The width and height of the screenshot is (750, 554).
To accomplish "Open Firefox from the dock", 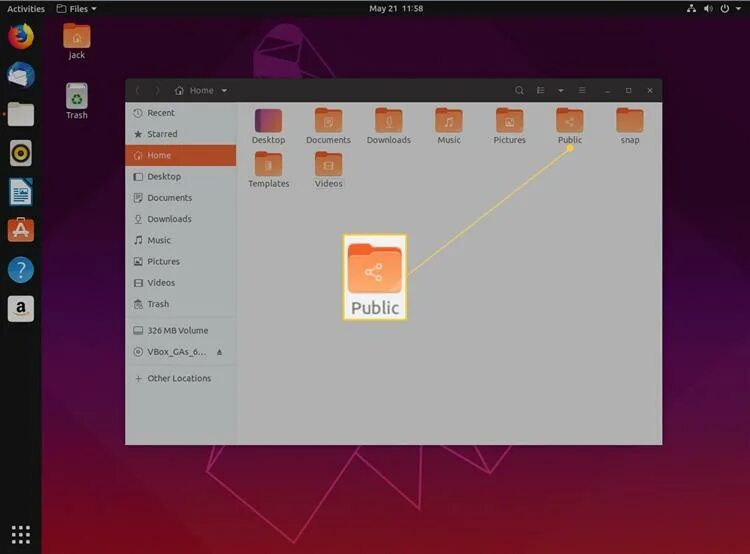I will click(21, 36).
